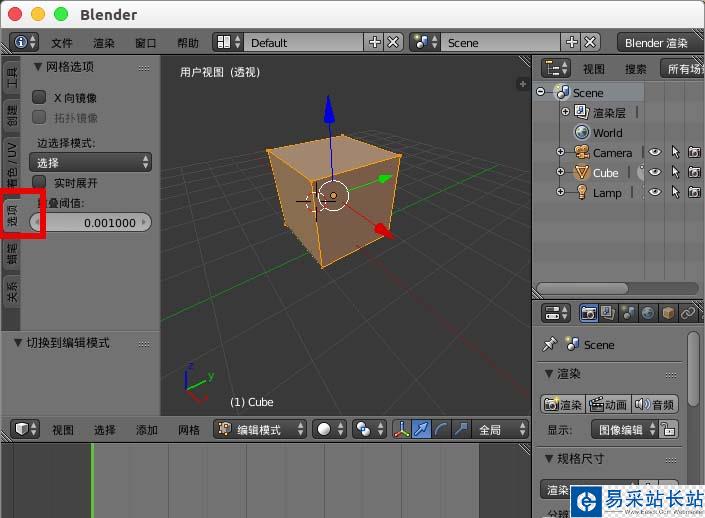The image size is (705, 518).
Task: Toggle Camera visibility eye icon
Action: [x=655, y=152]
